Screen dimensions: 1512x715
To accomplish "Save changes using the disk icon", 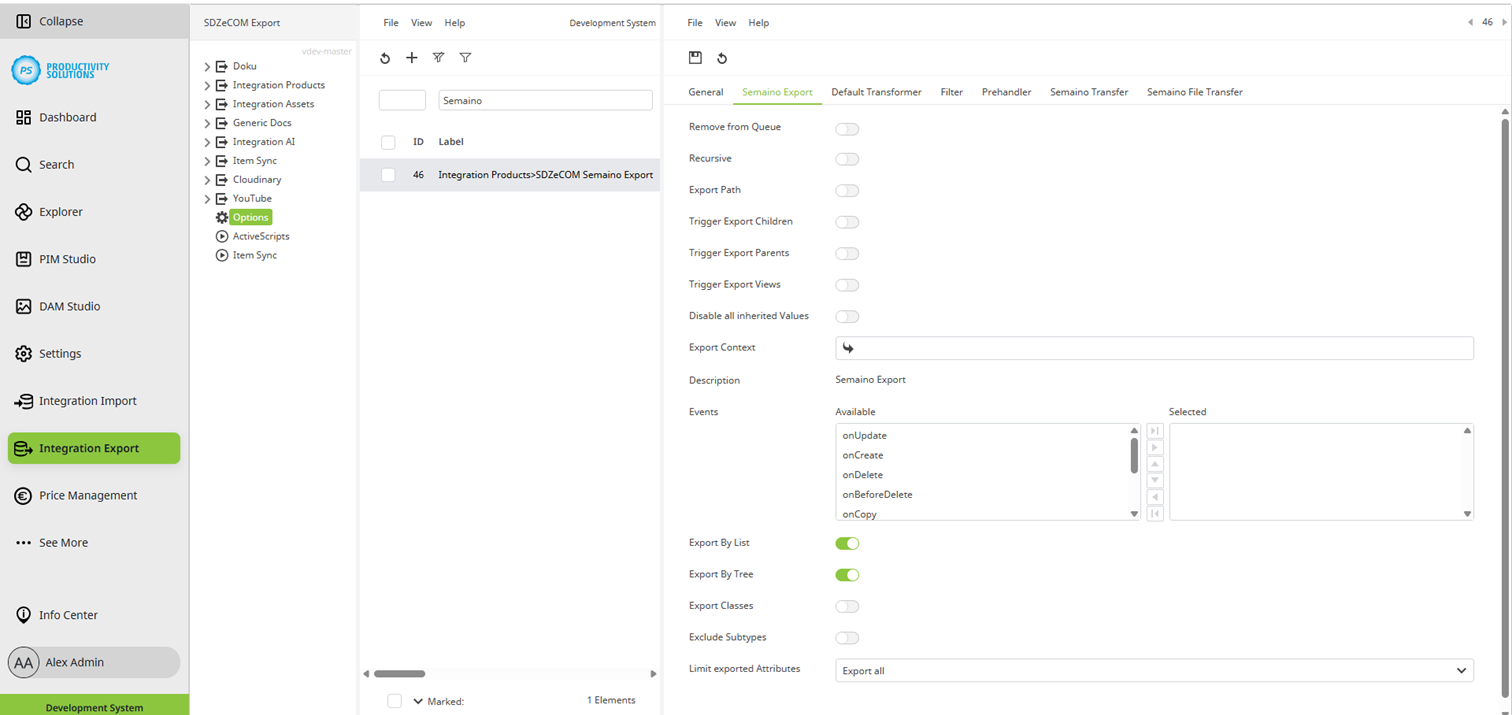I will pyautogui.click(x=695, y=57).
